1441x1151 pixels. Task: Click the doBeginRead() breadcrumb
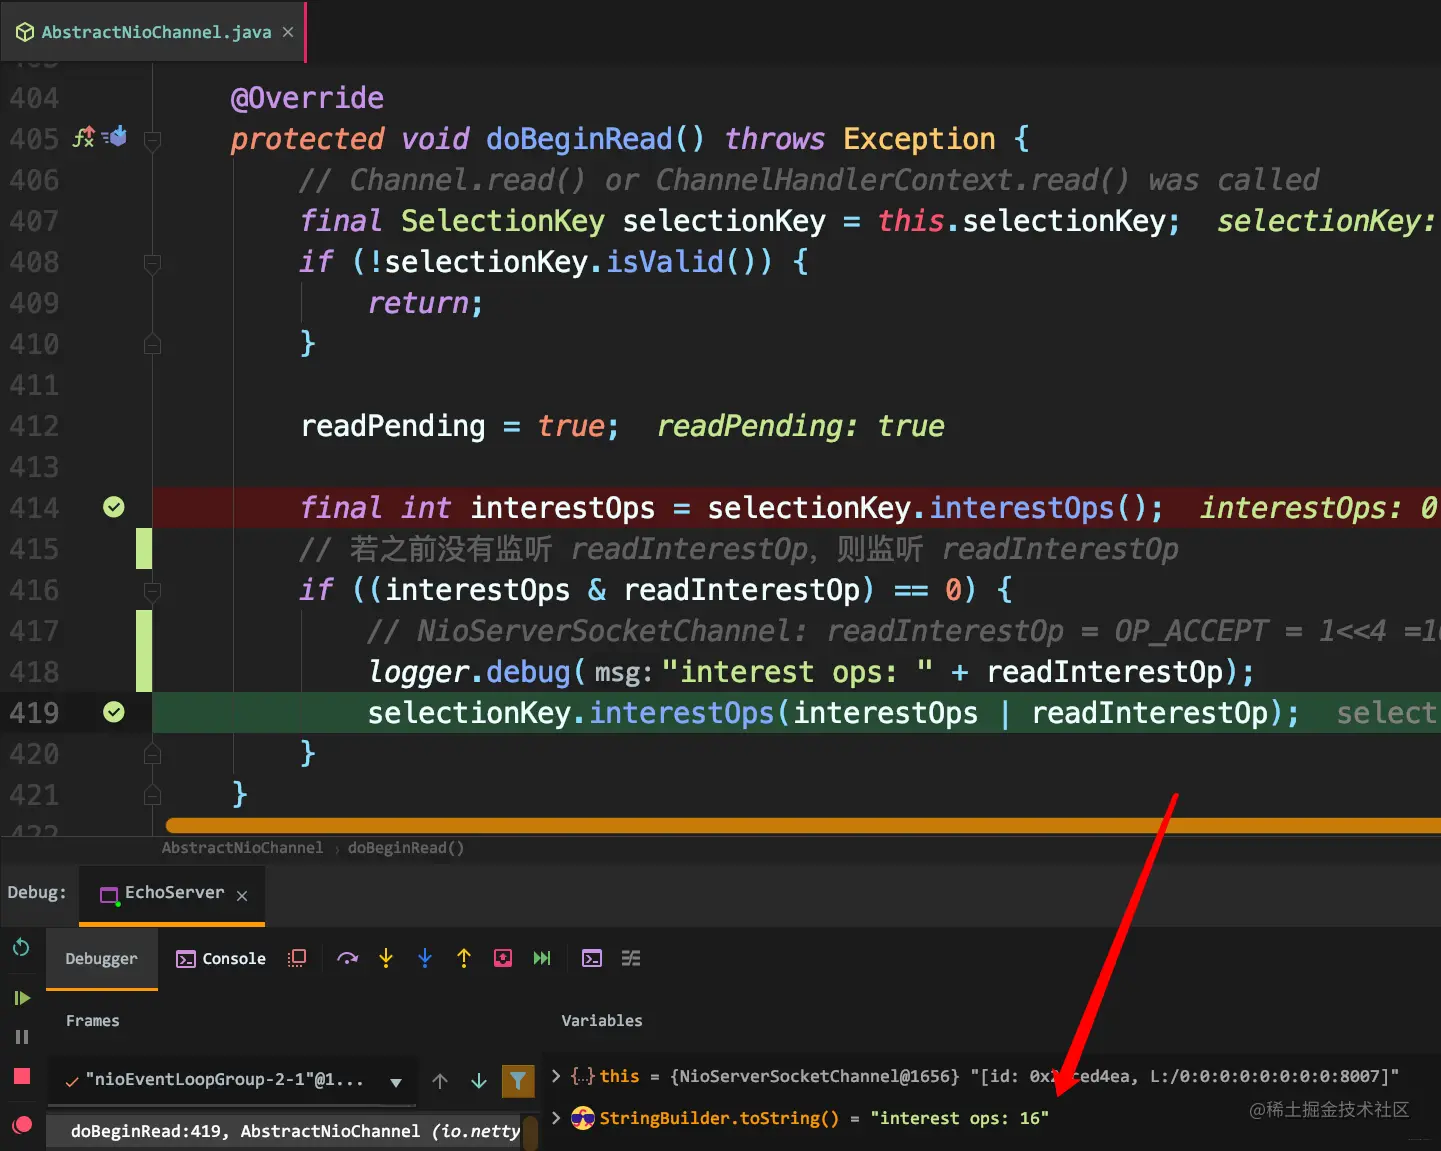click(x=406, y=848)
